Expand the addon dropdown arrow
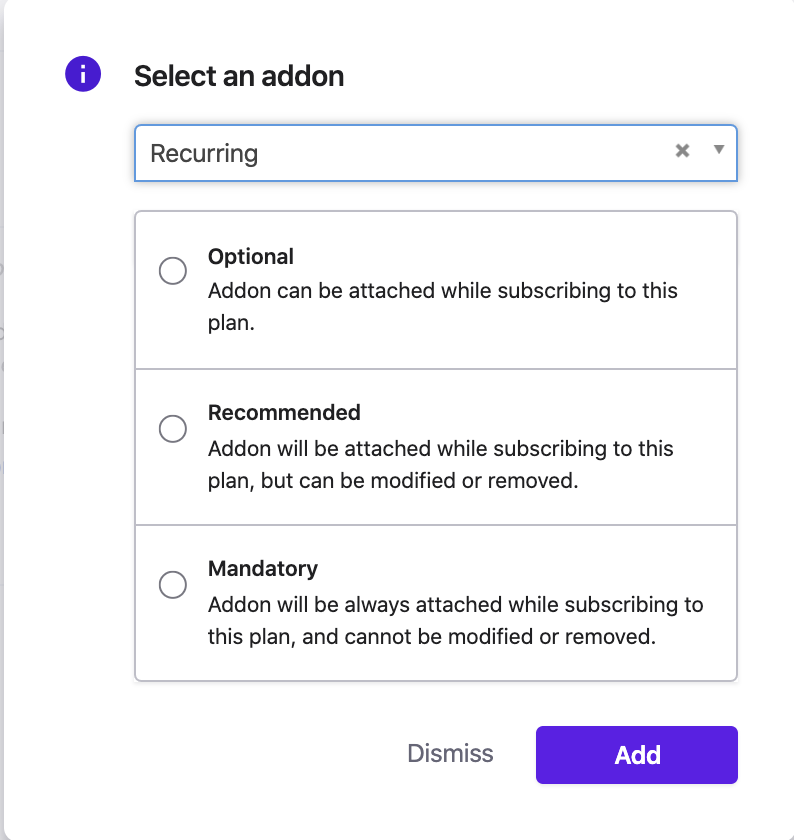794x840 pixels. tap(718, 150)
